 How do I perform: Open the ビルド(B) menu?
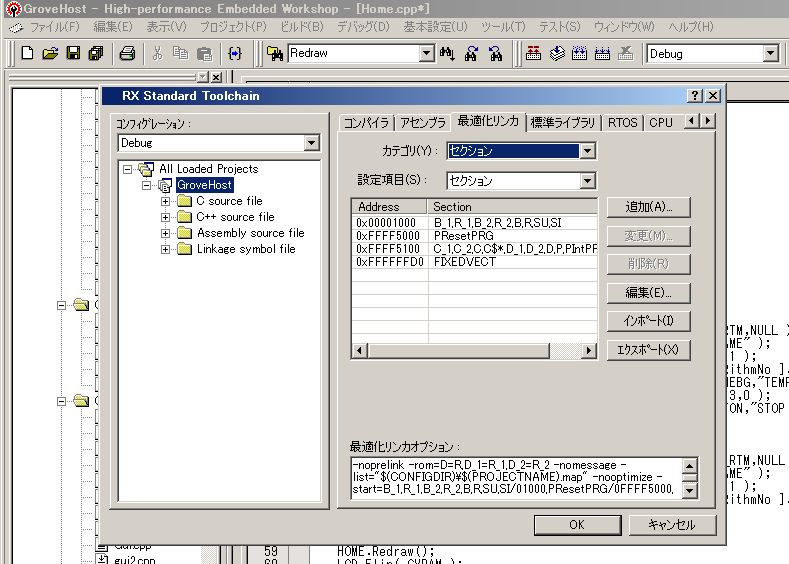click(302, 27)
